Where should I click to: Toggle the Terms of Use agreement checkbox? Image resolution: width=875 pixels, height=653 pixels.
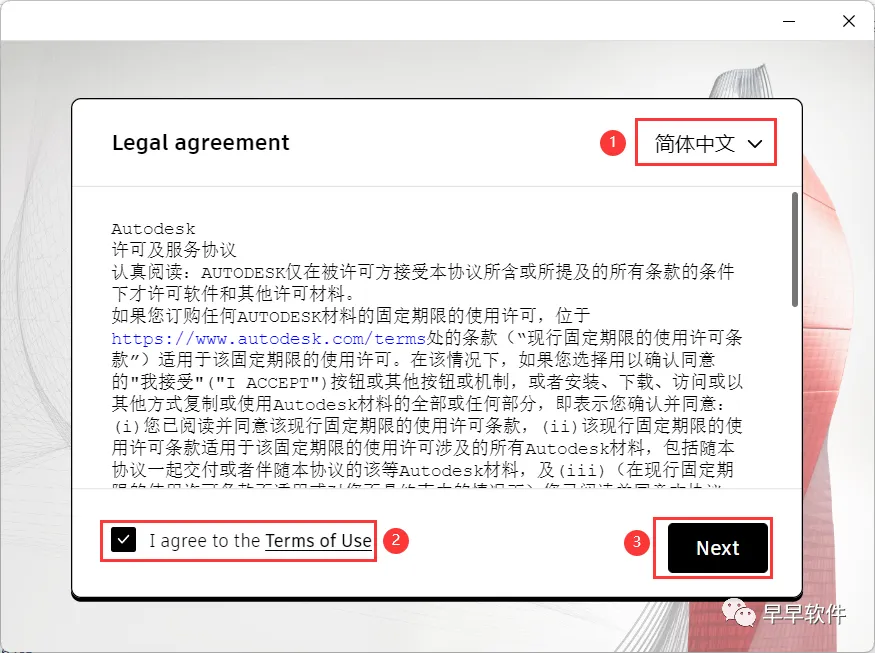[x=123, y=540]
